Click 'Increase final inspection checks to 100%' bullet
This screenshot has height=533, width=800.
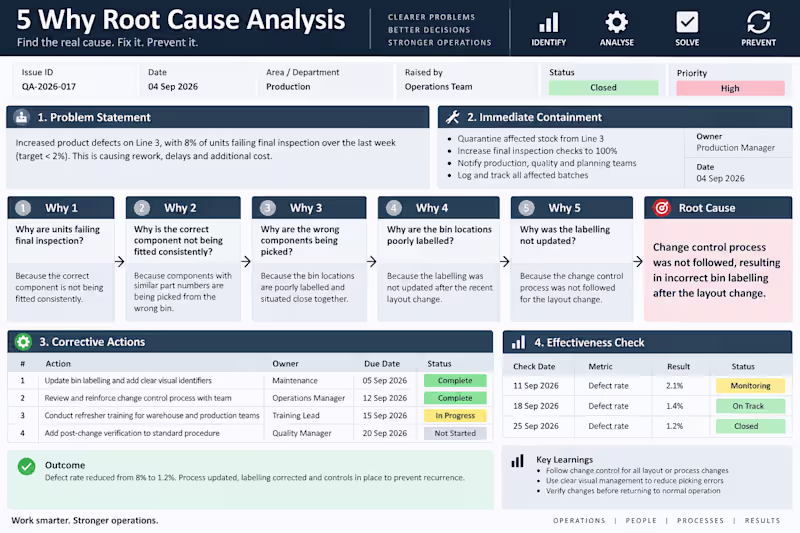click(x=537, y=150)
